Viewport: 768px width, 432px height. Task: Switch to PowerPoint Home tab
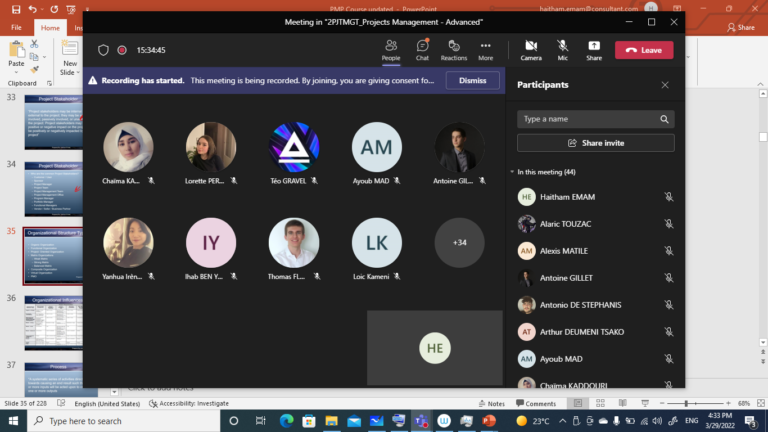tap(50, 28)
